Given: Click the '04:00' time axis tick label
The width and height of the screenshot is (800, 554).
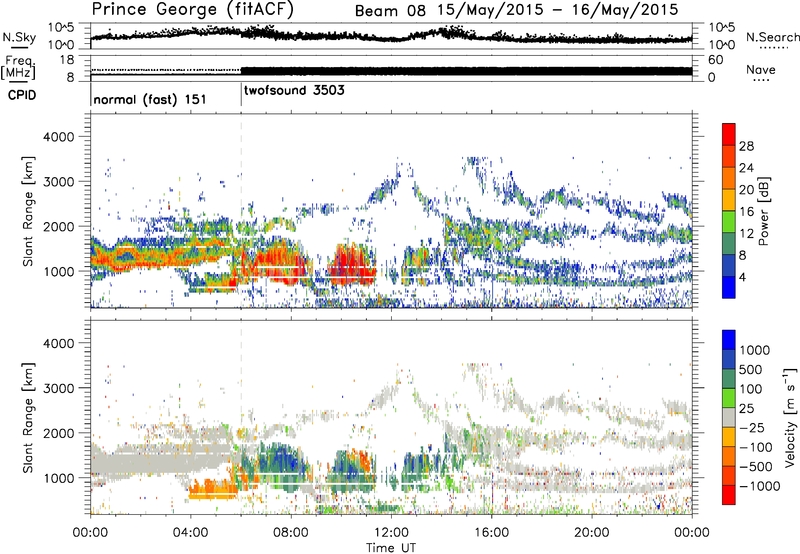Looking at the screenshot, I should tap(191, 533).
